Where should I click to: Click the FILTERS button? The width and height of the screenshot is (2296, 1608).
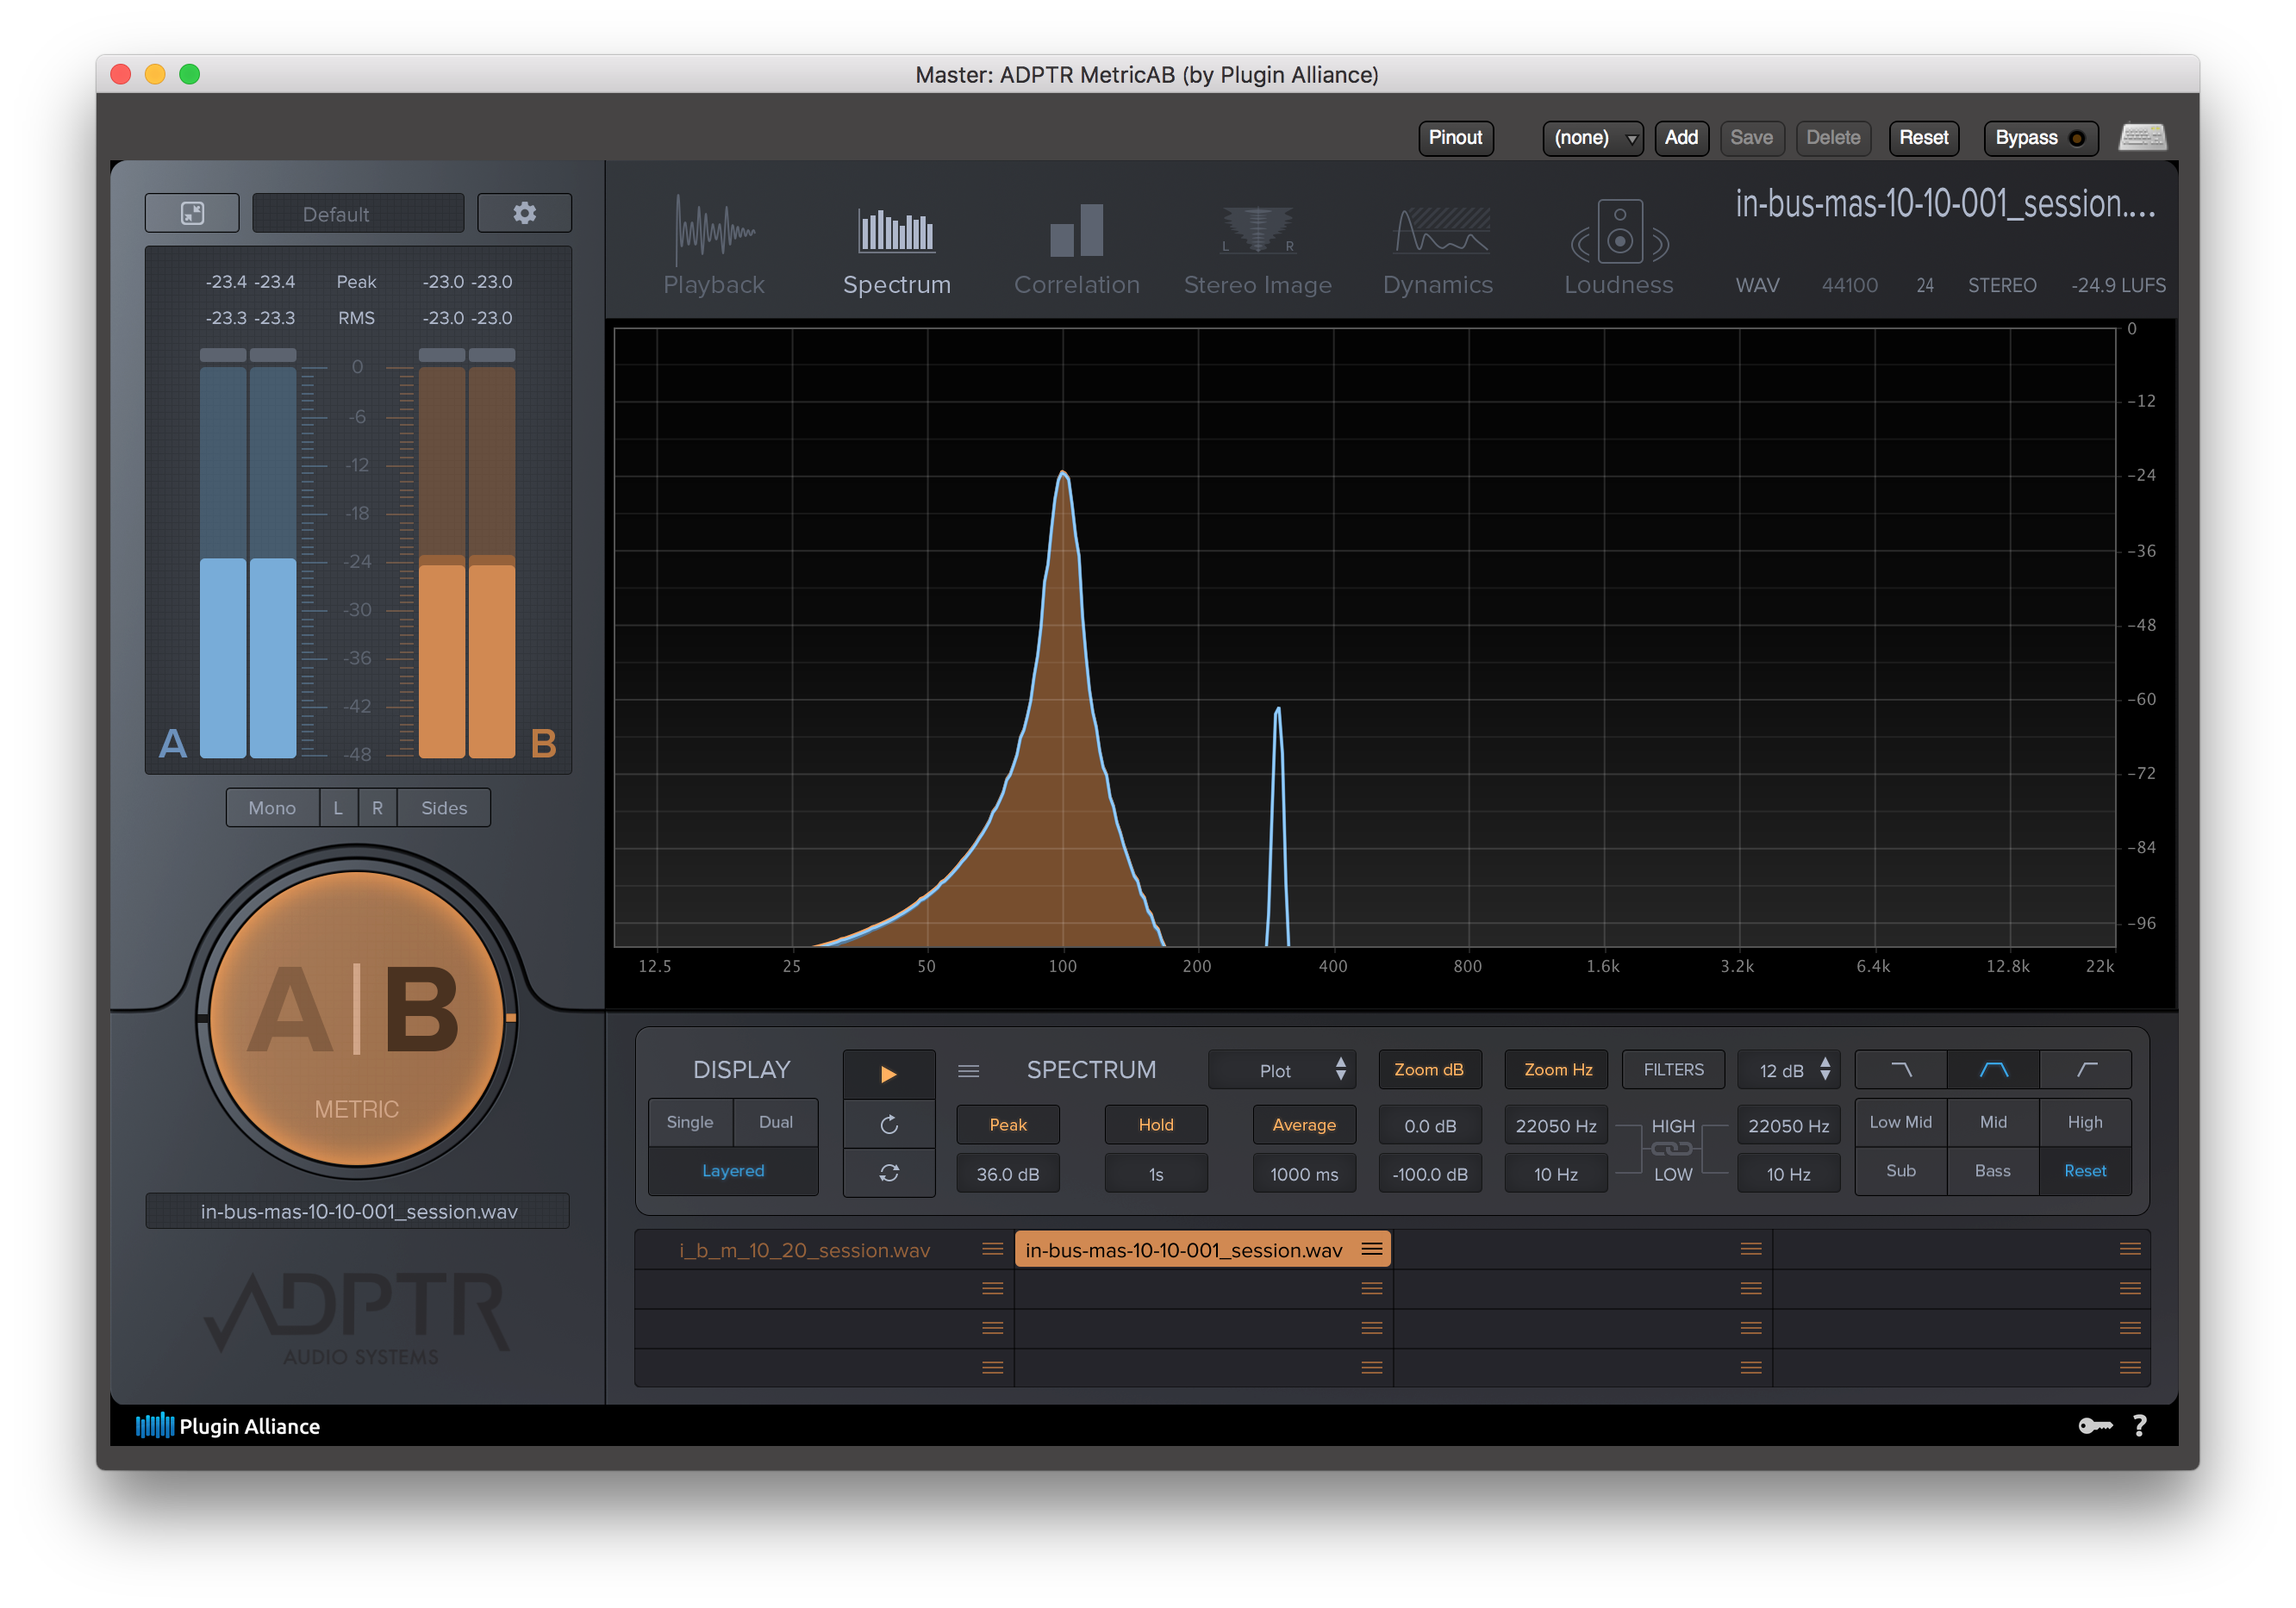click(1673, 1070)
